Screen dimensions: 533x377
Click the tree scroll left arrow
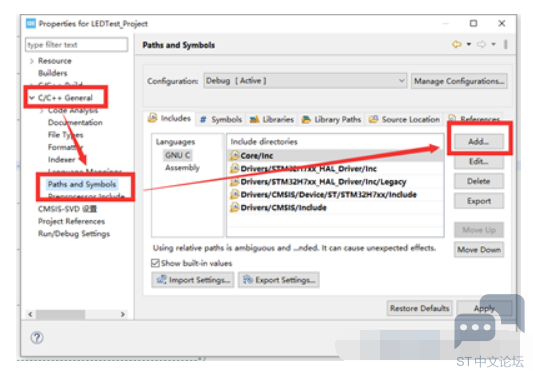(x=31, y=314)
